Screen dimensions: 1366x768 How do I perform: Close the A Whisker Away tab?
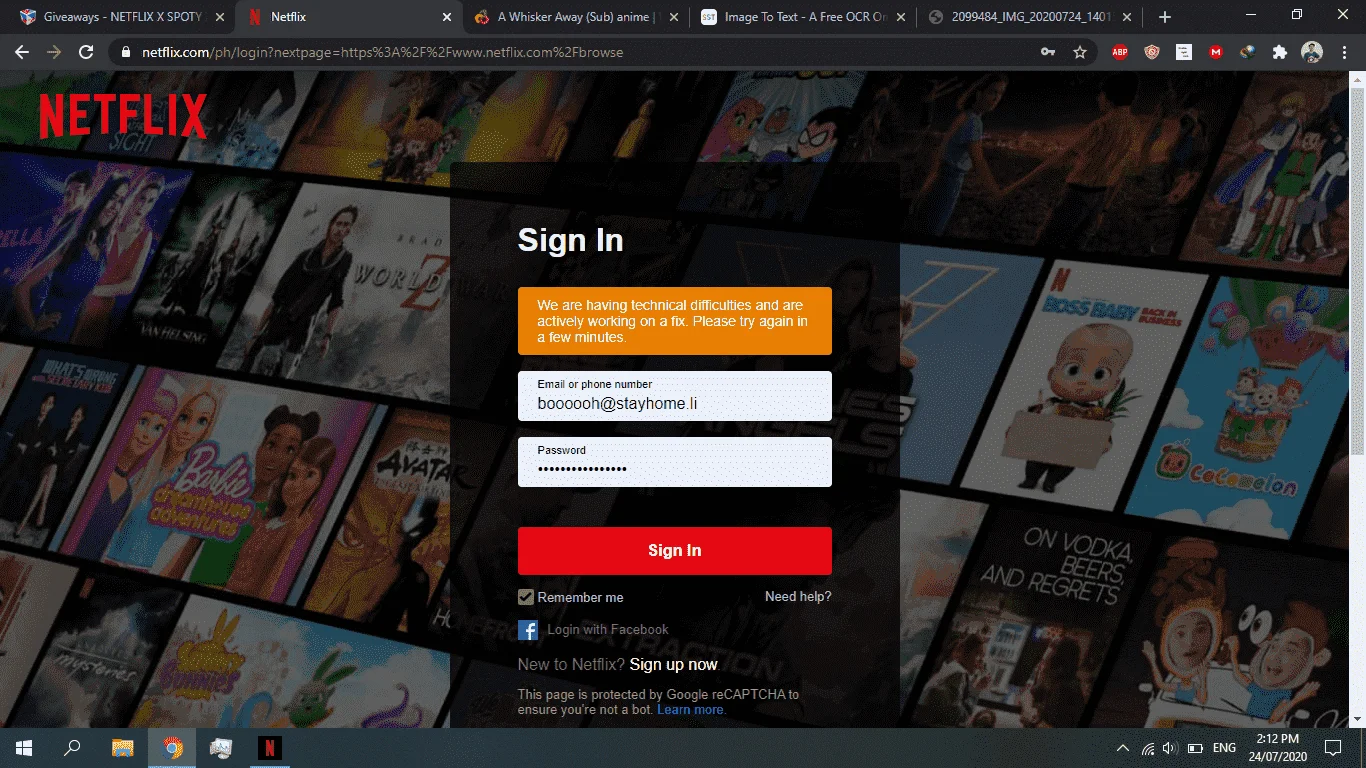[674, 17]
